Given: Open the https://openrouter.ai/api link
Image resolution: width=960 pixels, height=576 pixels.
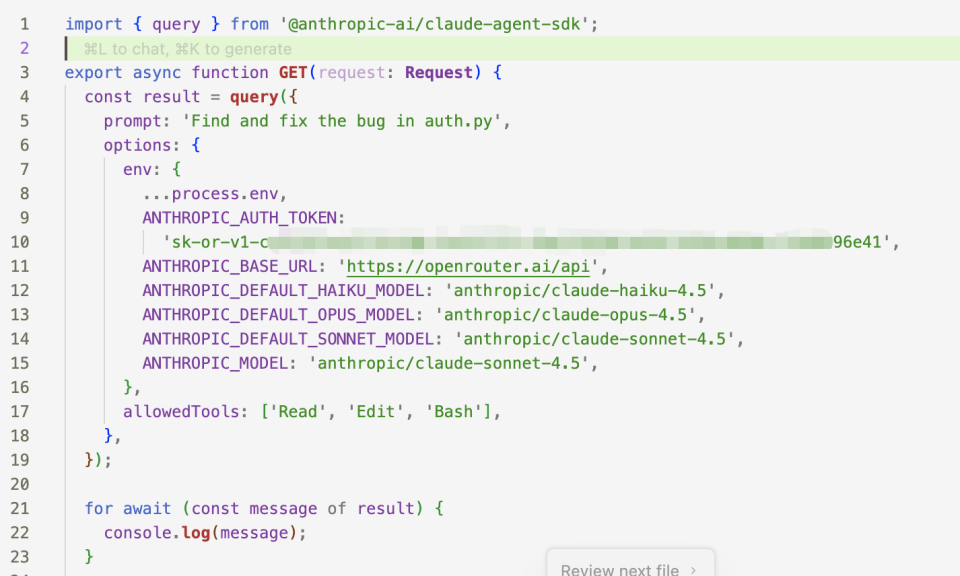Looking at the screenshot, I should (468, 266).
